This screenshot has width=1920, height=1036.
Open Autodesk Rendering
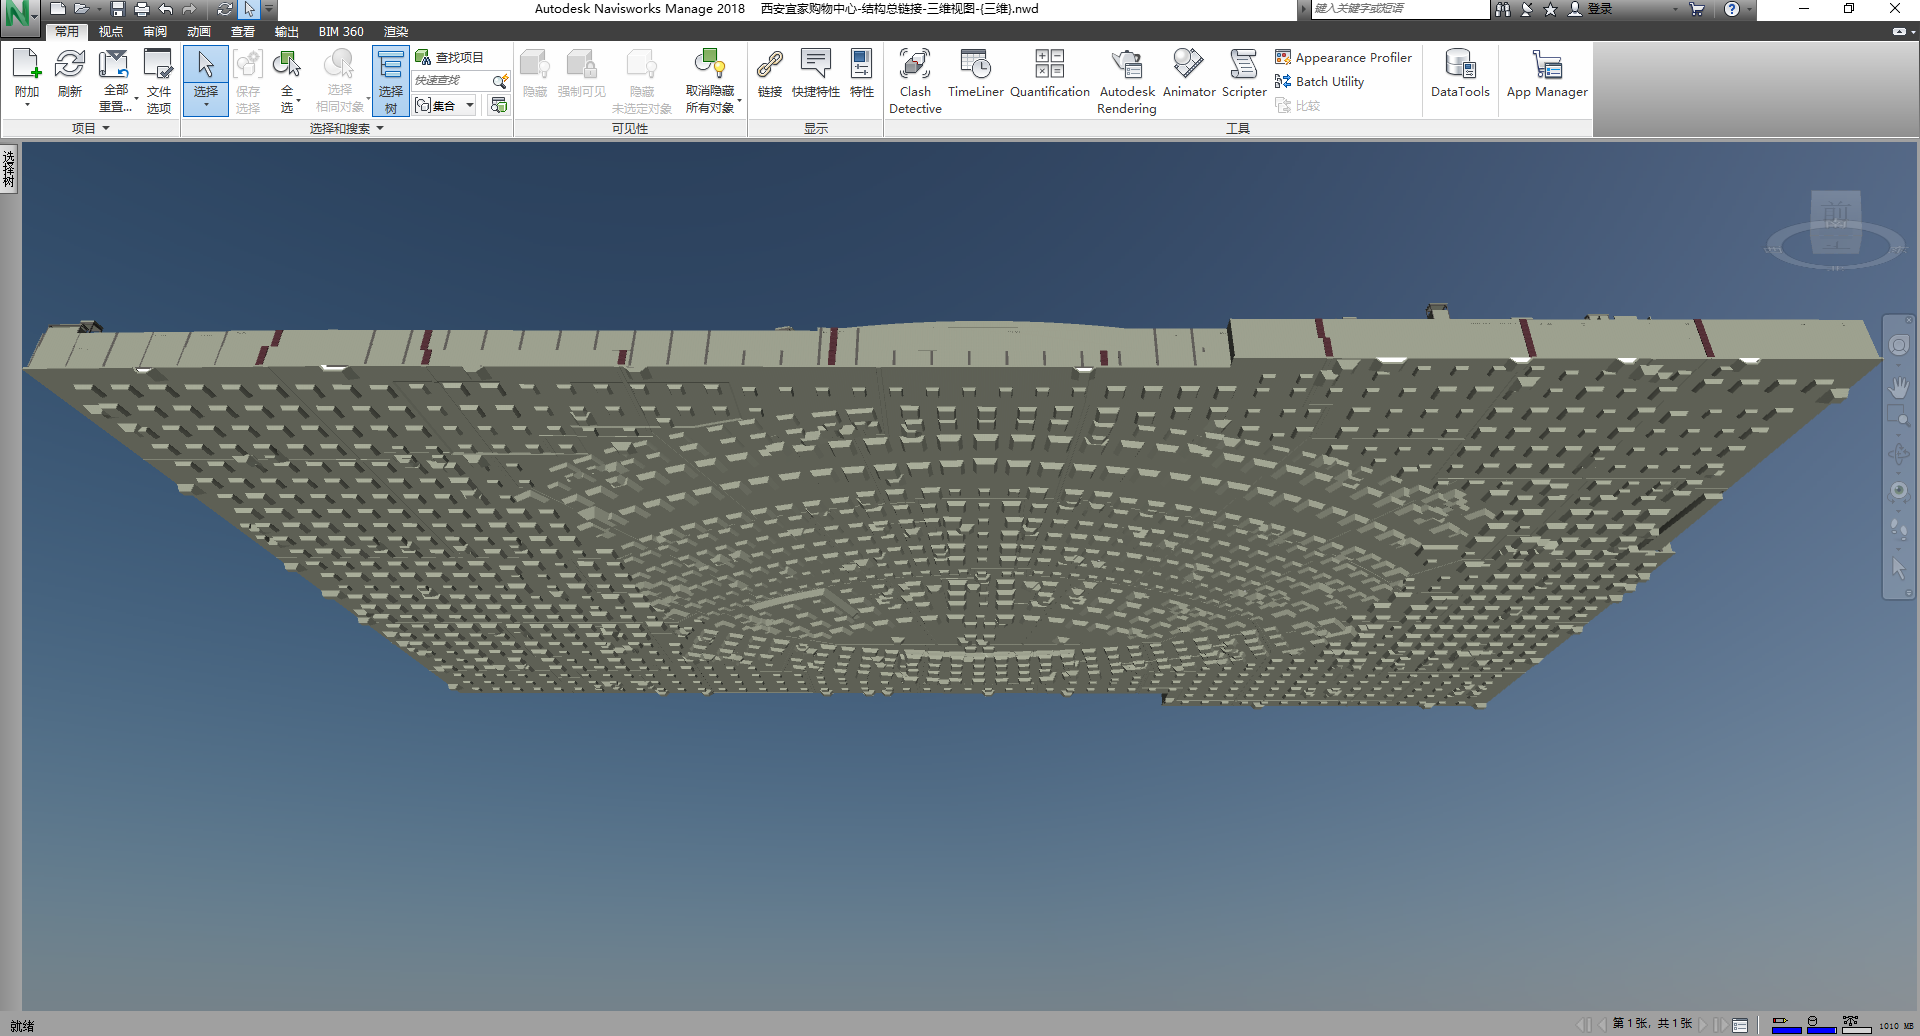1127,80
